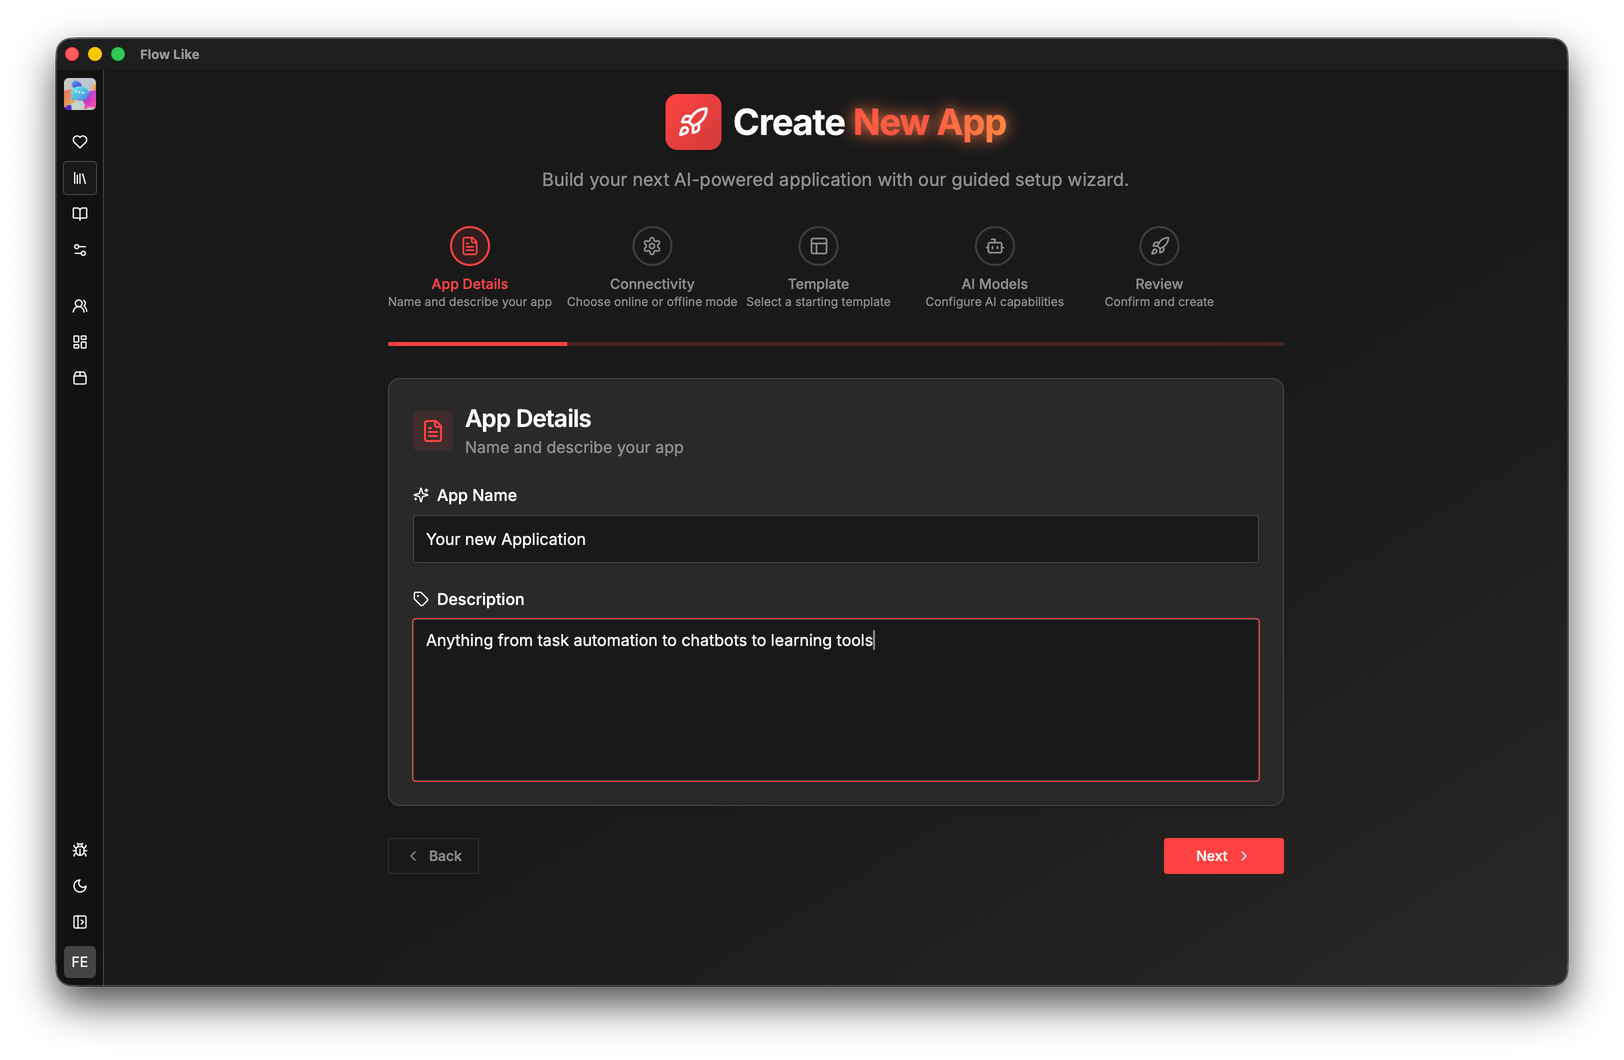The image size is (1624, 1060).
Task: Click the colorful app logo at top
Action: [x=80, y=94]
